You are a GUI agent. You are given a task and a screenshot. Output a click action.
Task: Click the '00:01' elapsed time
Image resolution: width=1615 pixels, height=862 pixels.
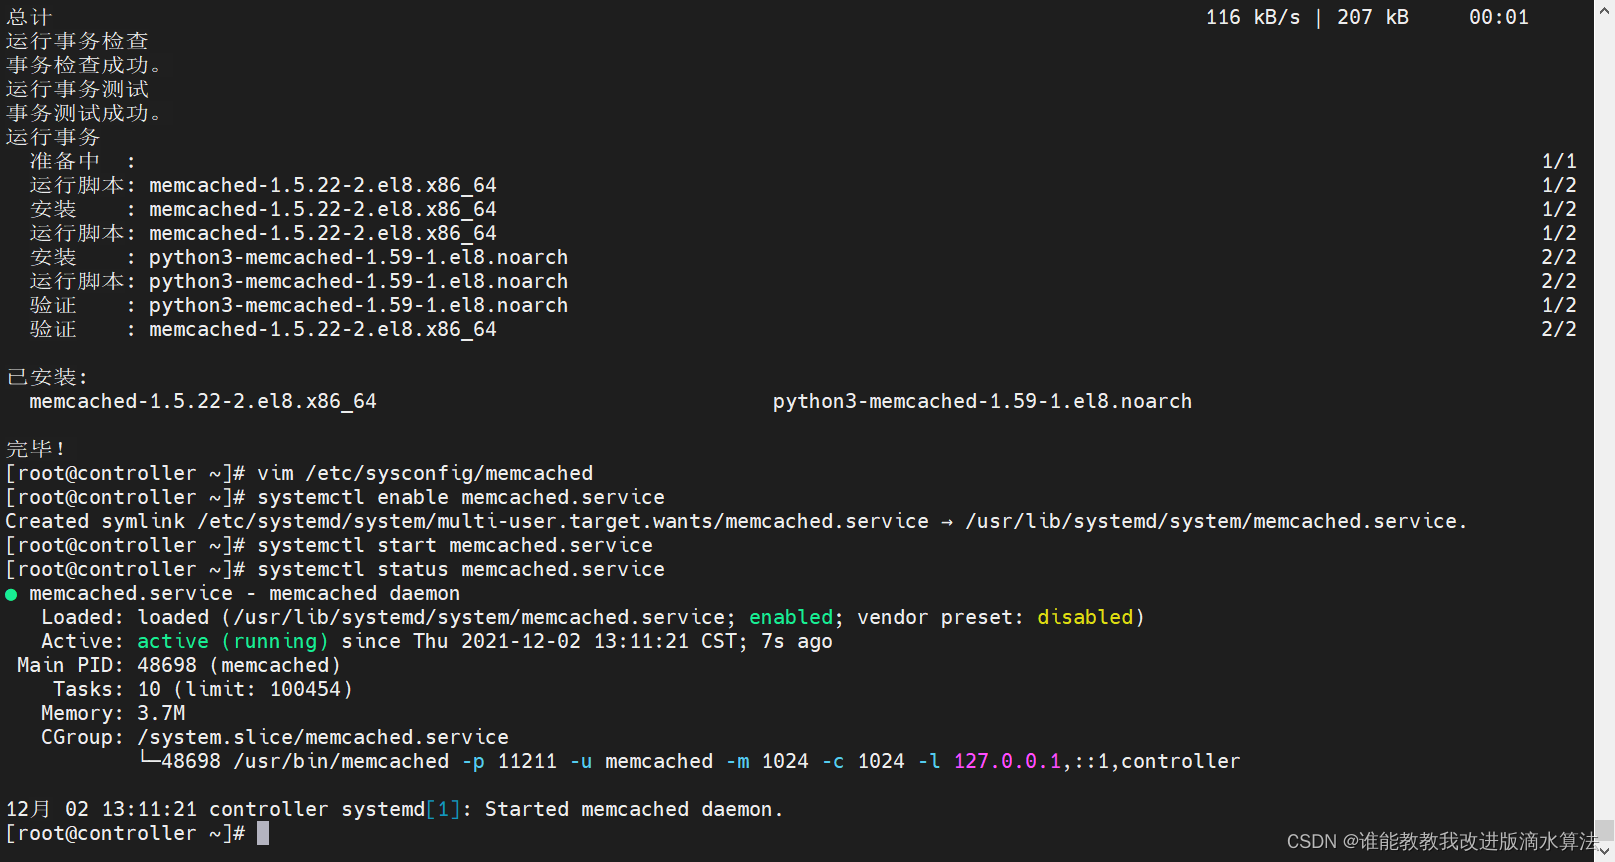point(1499,17)
